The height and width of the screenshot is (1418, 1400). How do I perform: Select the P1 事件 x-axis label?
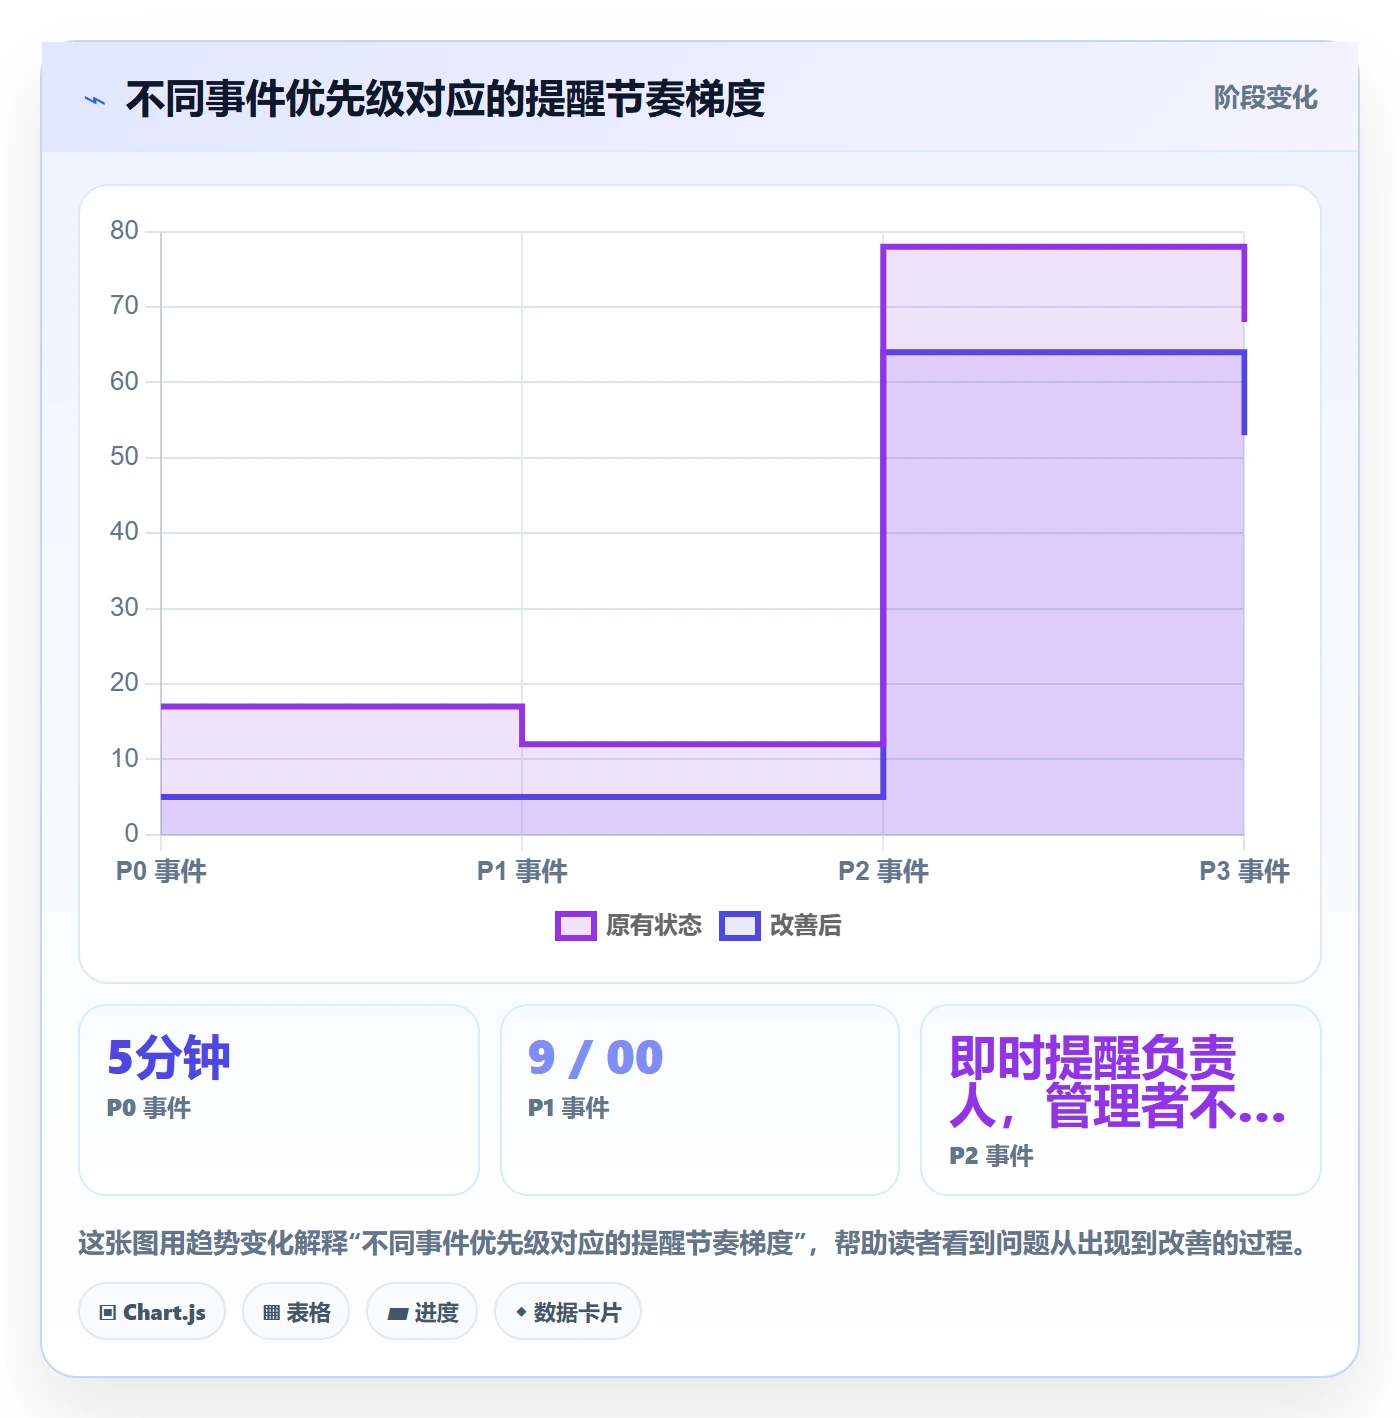(522, 871)
